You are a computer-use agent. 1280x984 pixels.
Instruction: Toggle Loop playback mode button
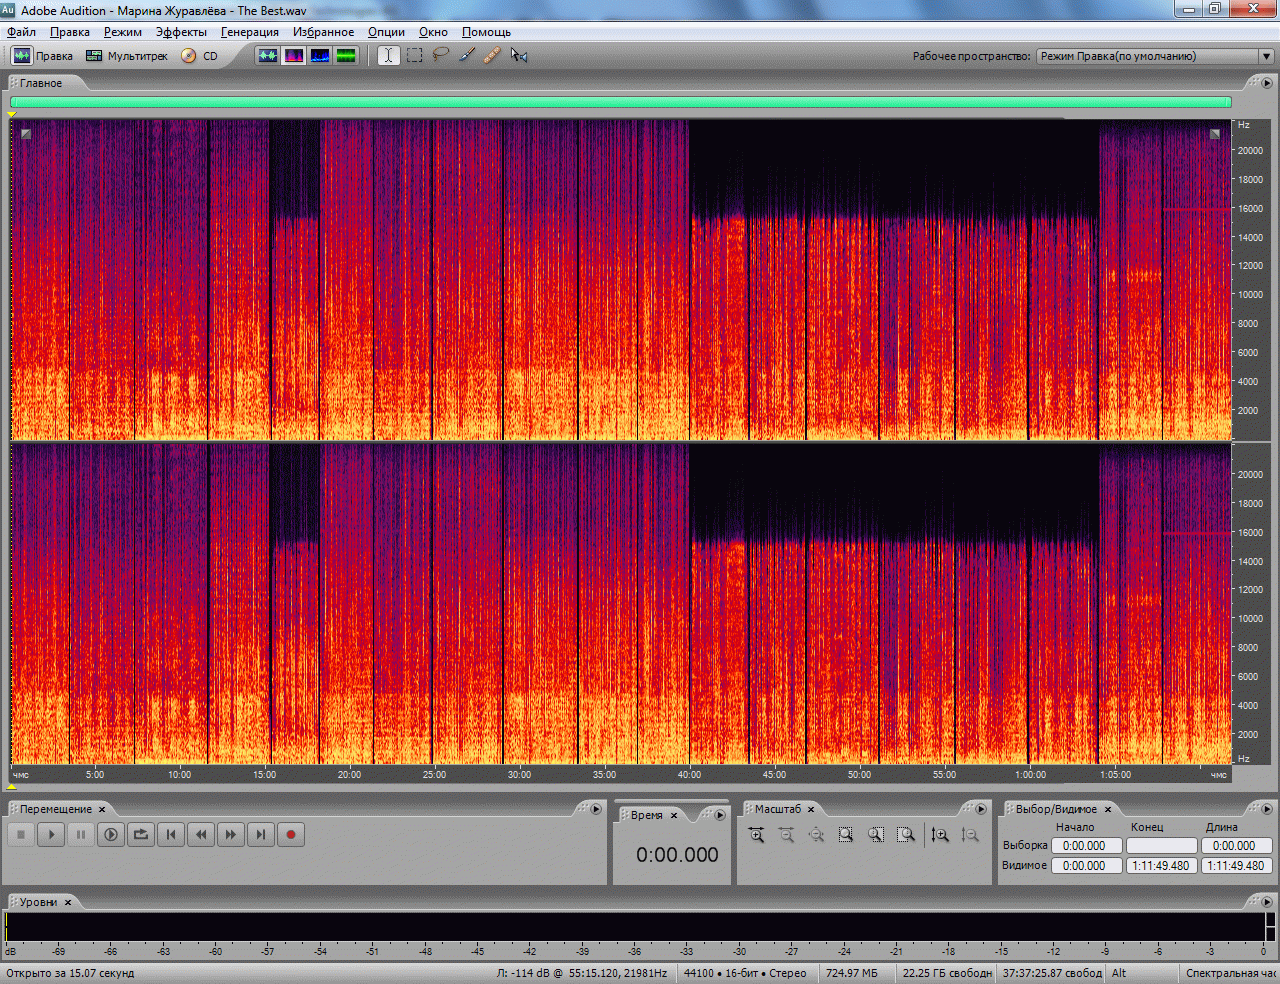tap(141, 835)
